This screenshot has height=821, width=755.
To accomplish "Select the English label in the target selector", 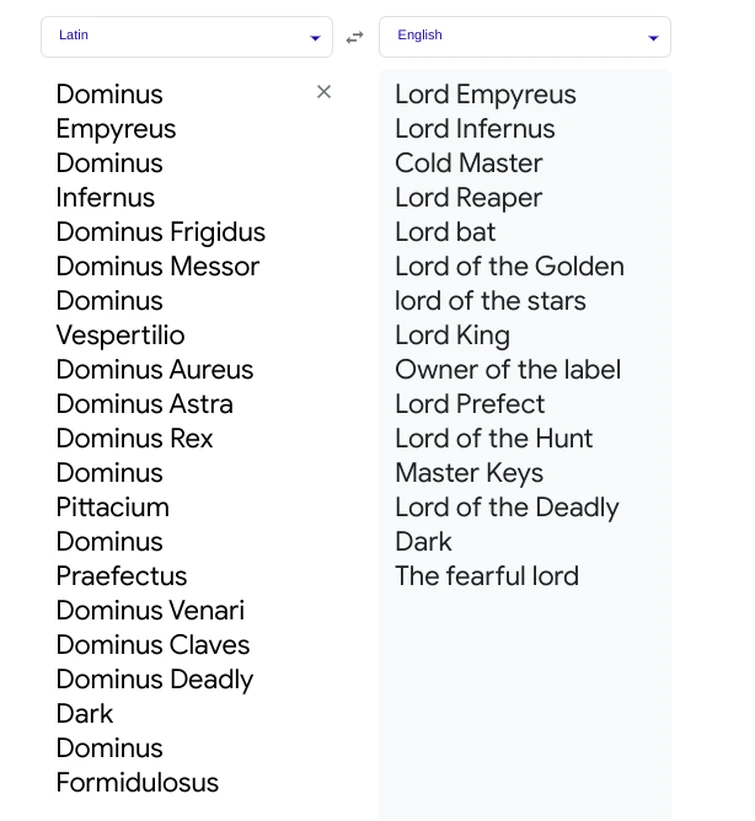I will (x=419, y=35).
